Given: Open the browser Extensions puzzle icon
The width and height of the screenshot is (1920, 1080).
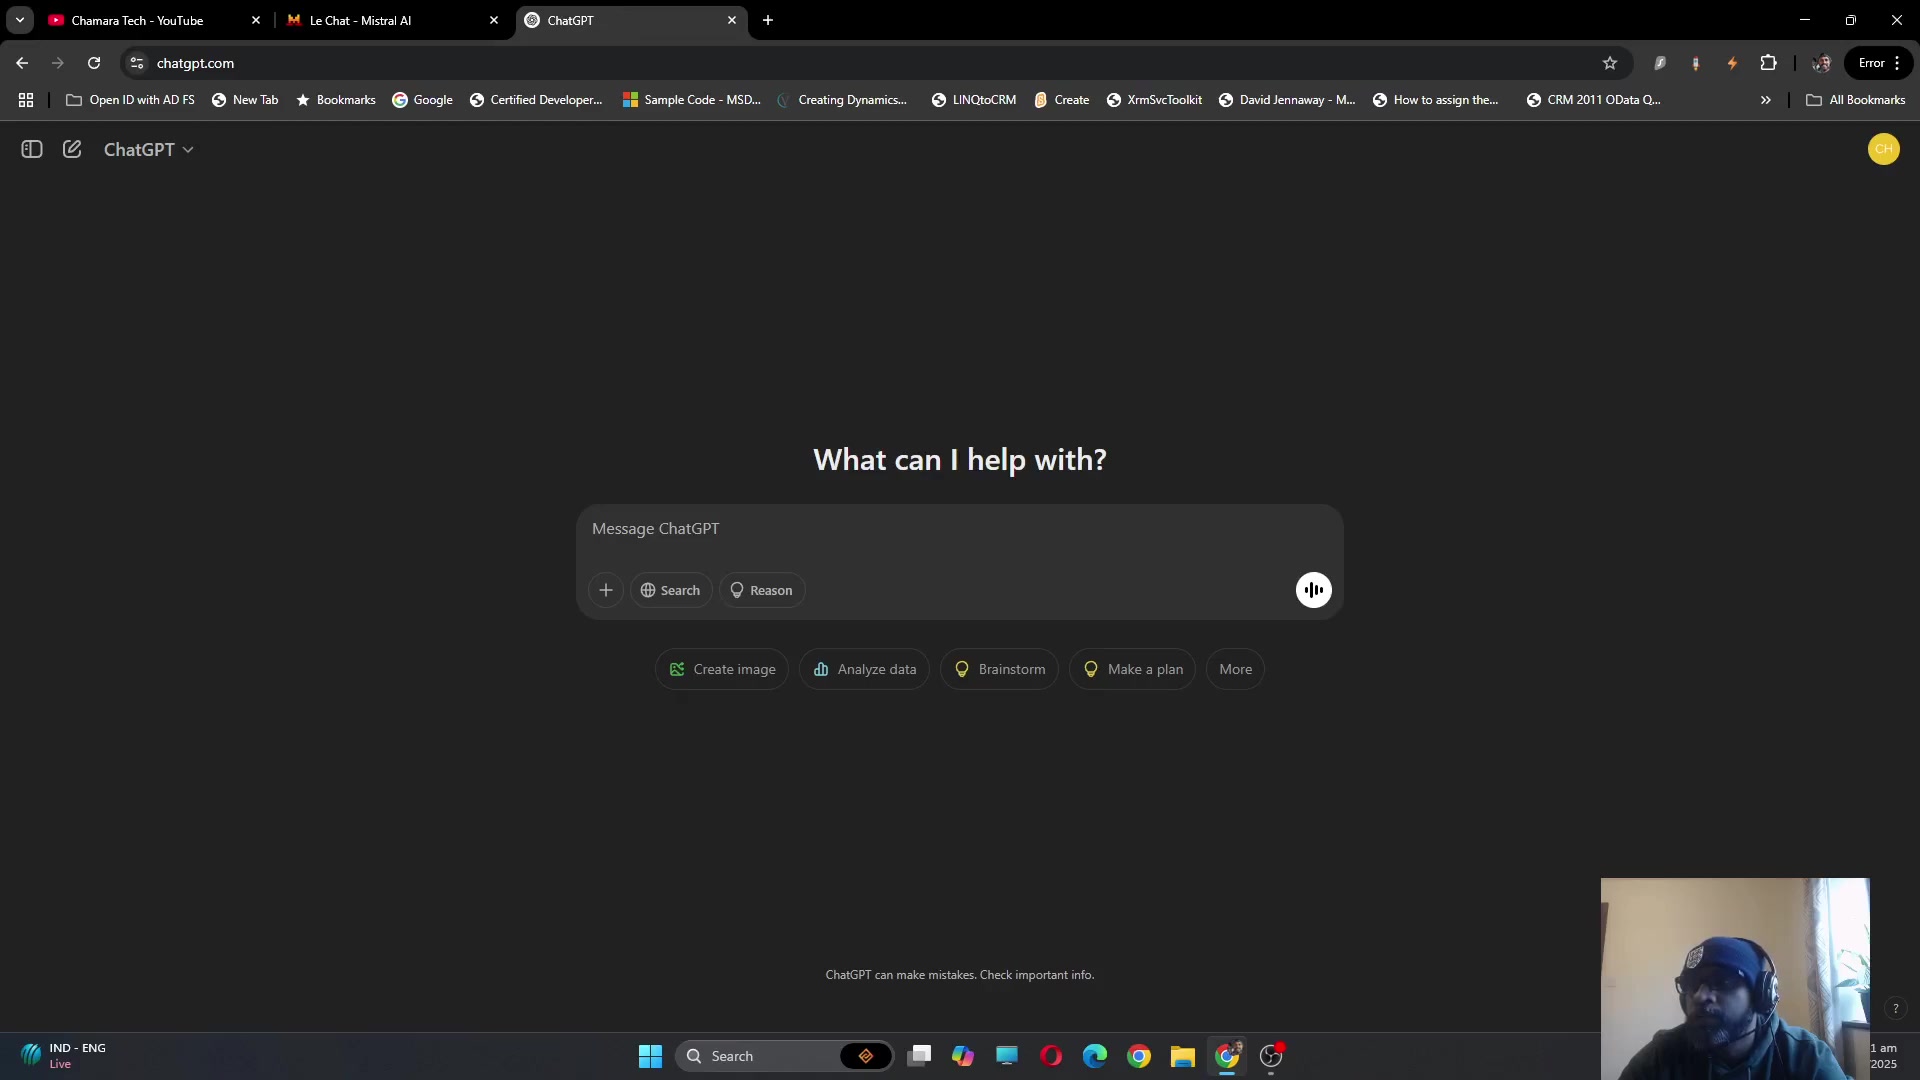Looking at the screenshot, I should [x=1768, y=63].
